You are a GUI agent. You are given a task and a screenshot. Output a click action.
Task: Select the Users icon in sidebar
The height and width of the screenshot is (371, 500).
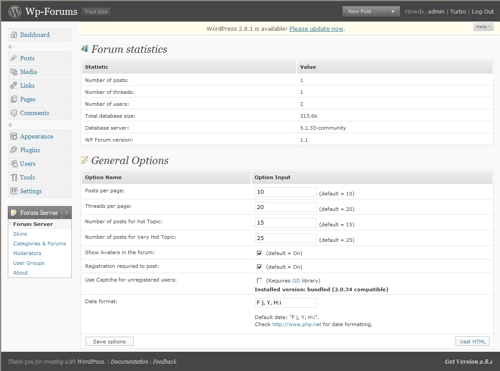(14, 164)
